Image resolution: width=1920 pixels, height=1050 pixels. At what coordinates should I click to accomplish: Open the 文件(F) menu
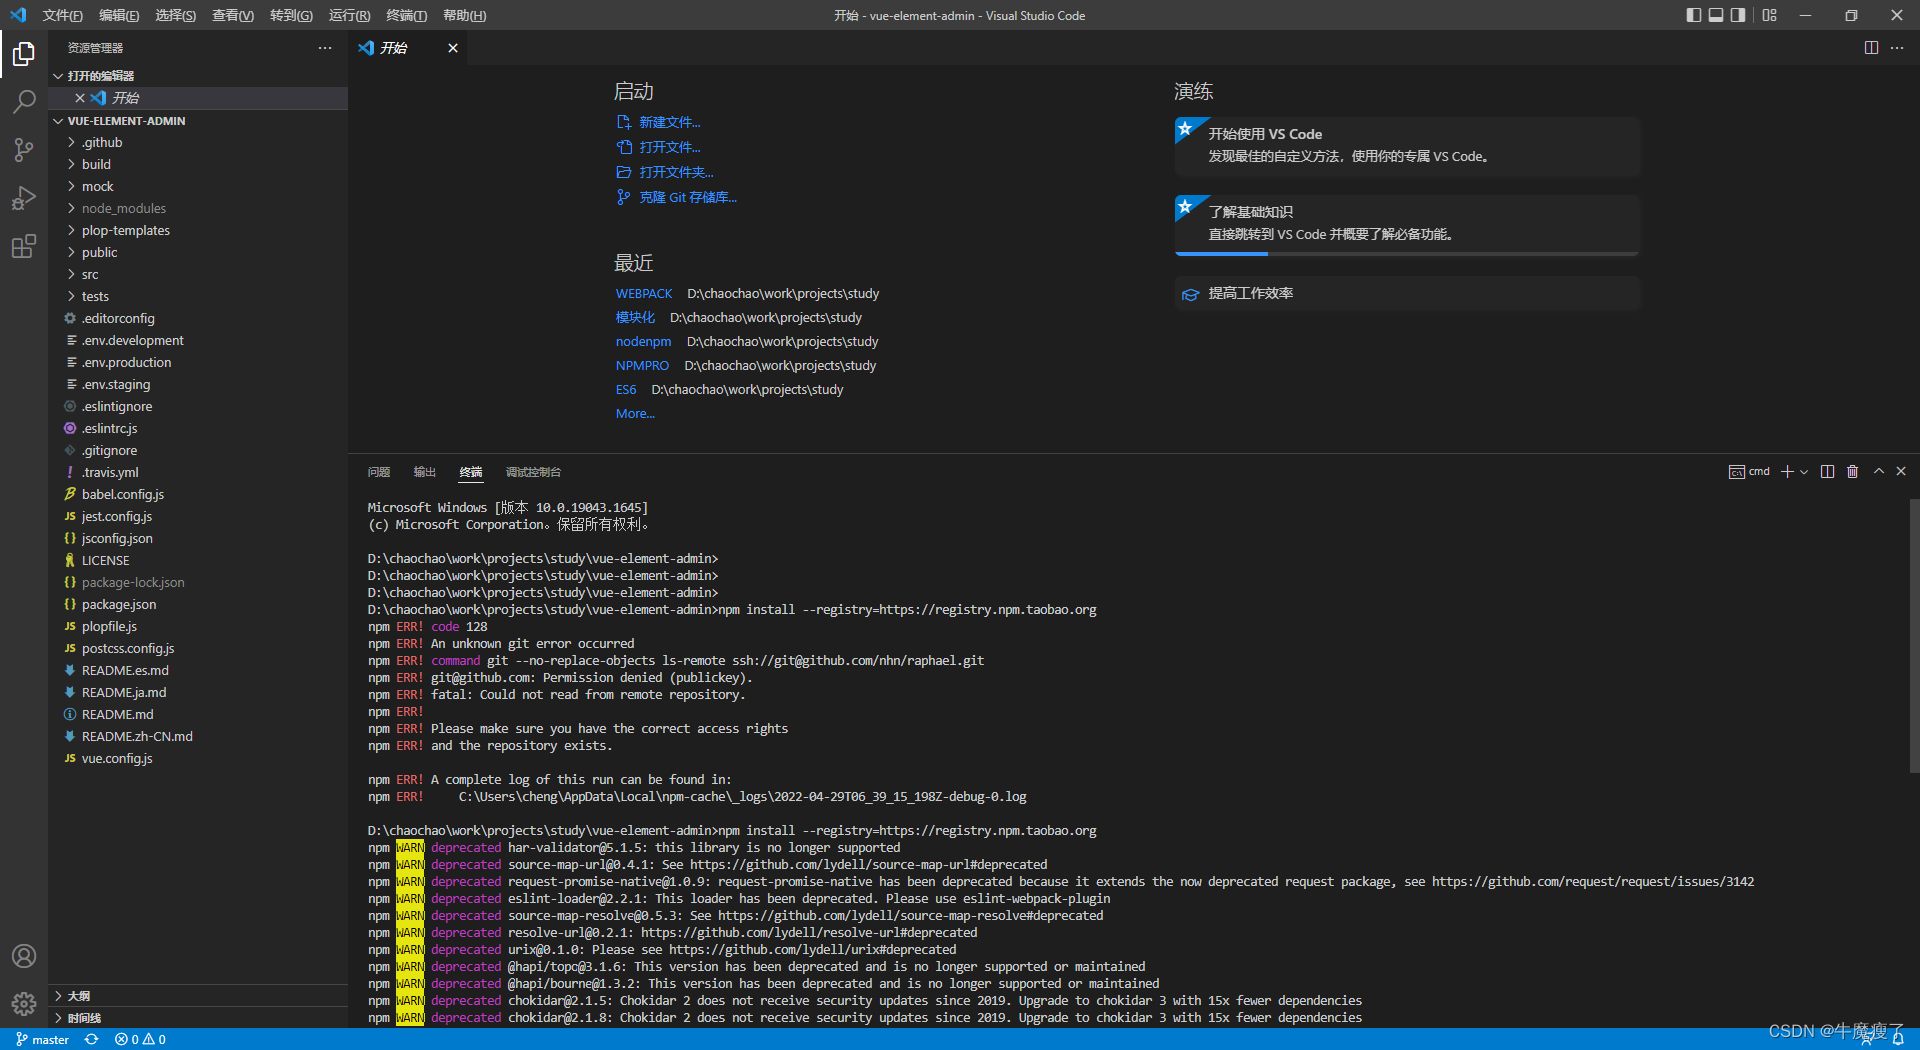click(62, 15)
